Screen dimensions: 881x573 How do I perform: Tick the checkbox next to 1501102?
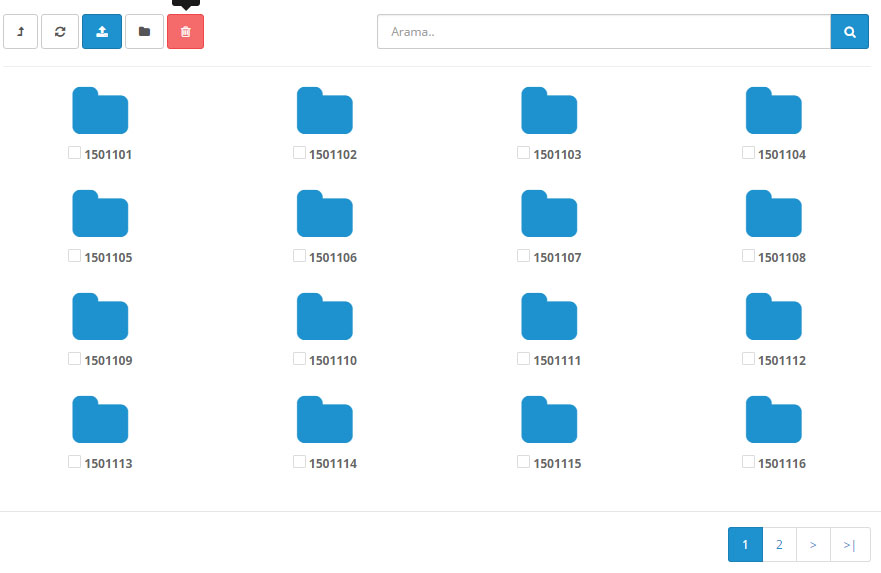coord(299,153)
